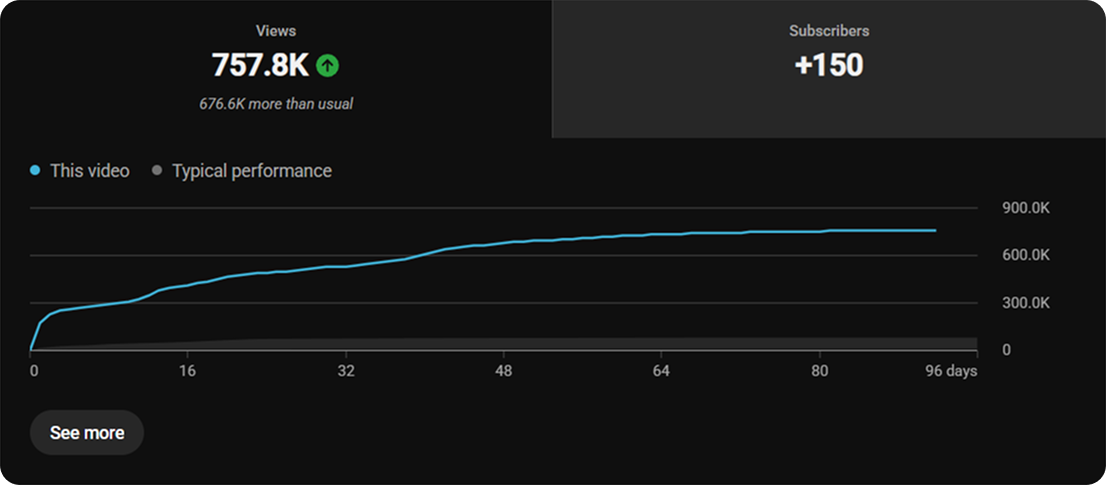
Task: Click the day 80 x-axis label
Action: pos(819,371)
